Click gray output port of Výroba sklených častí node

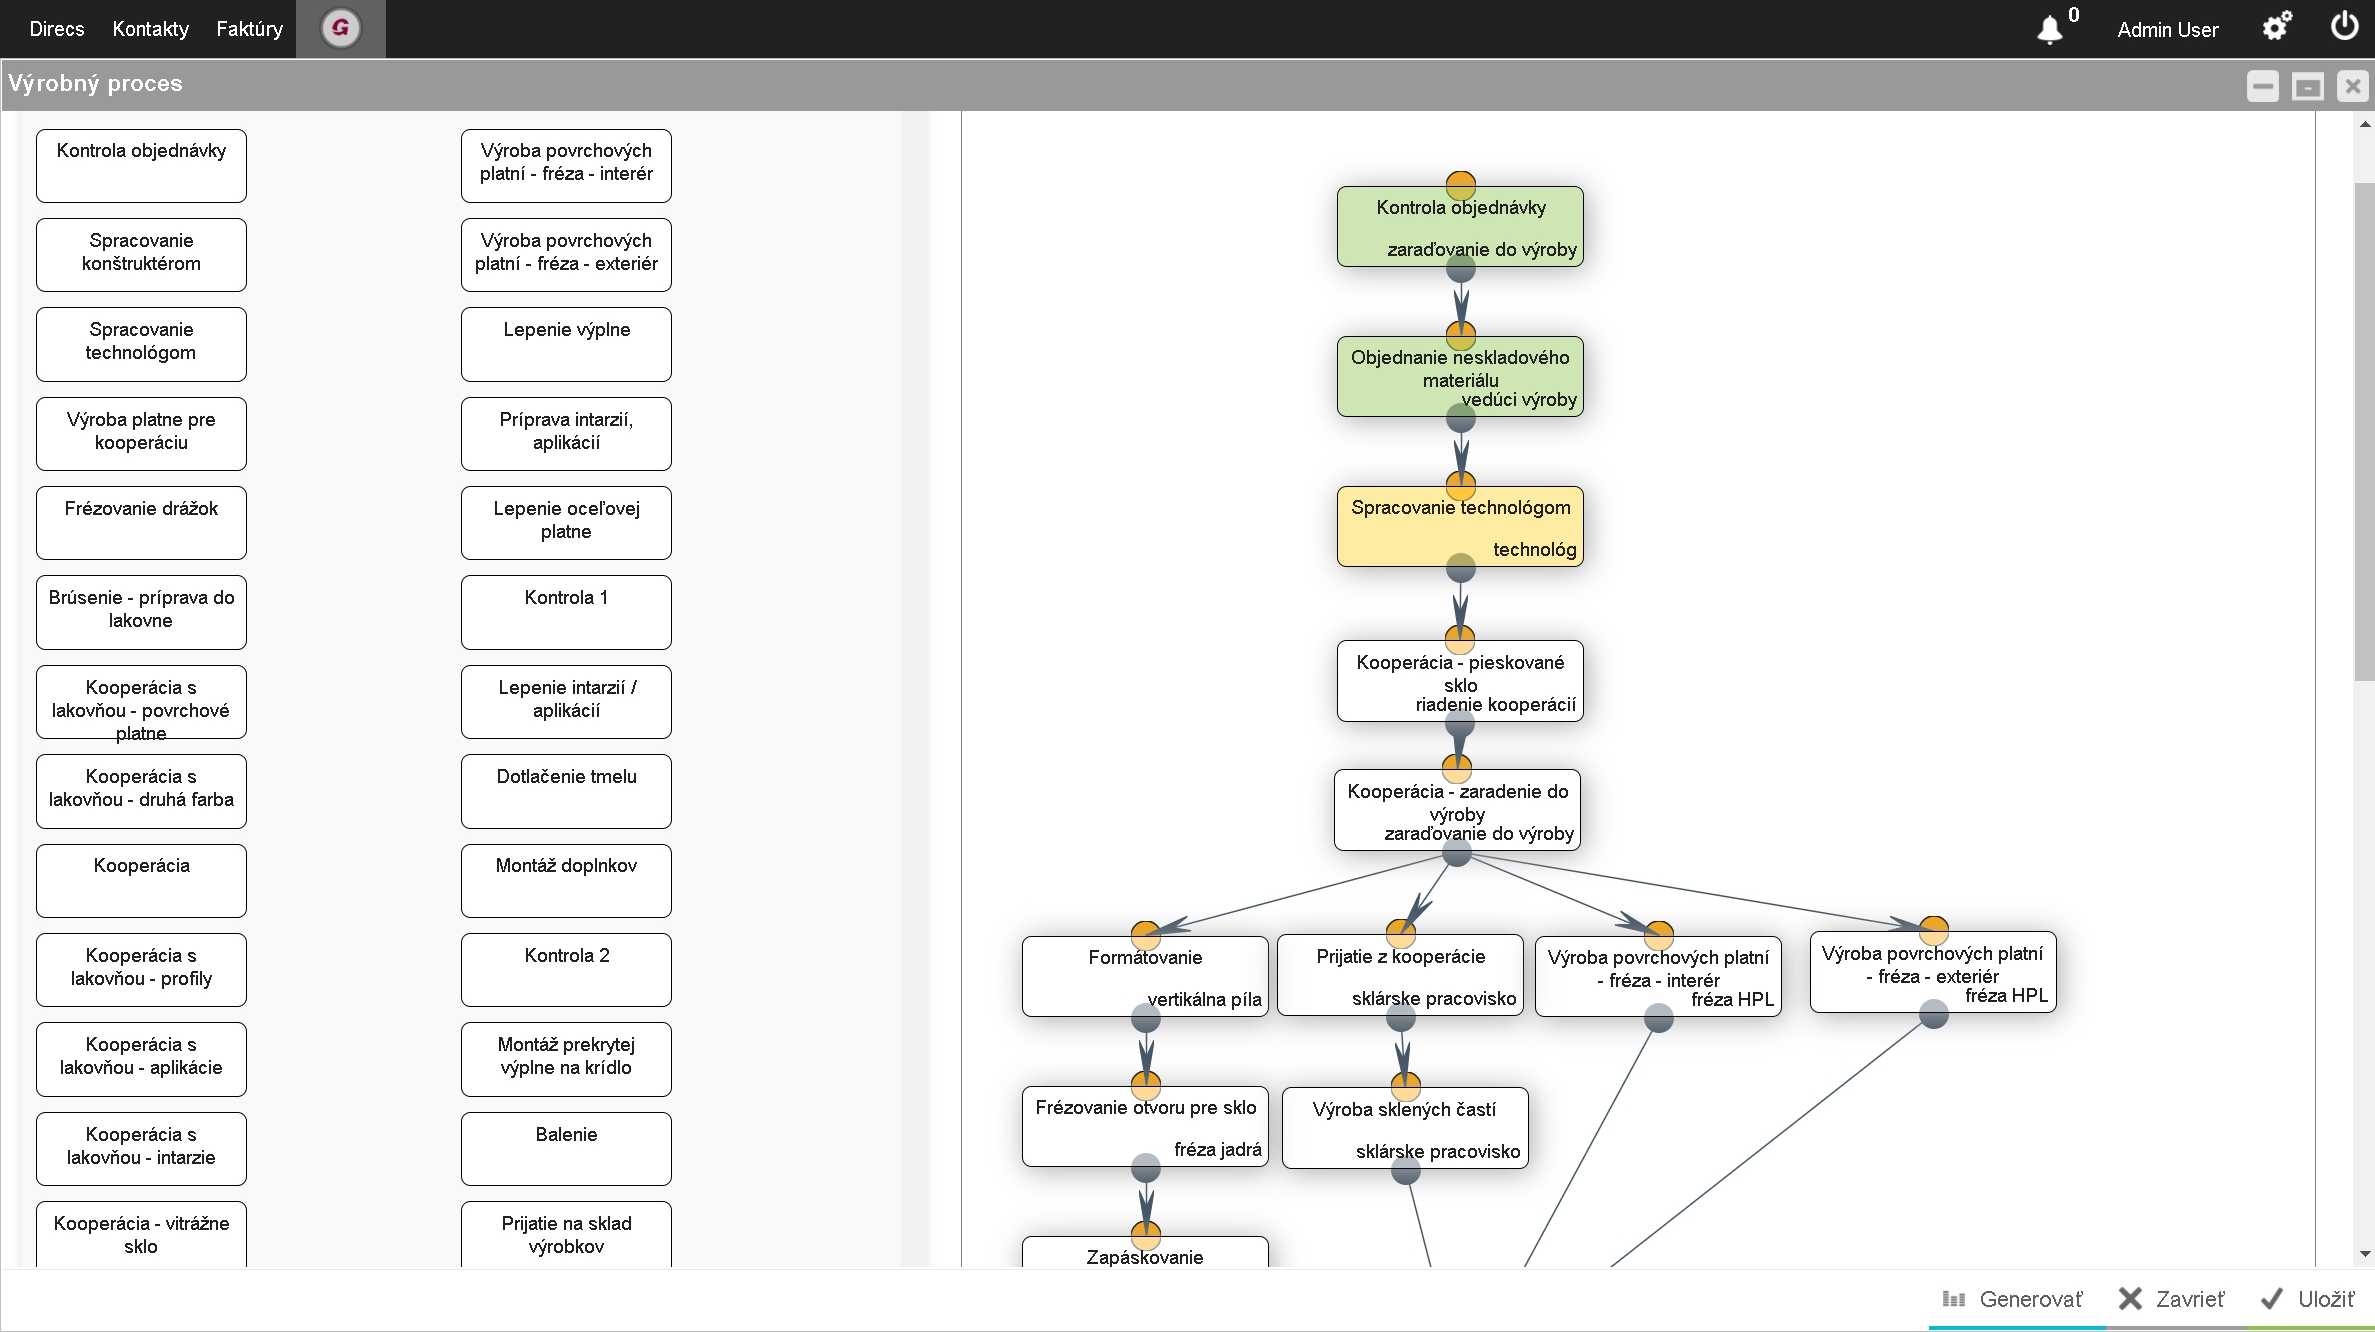(x=1406, y=1170)
